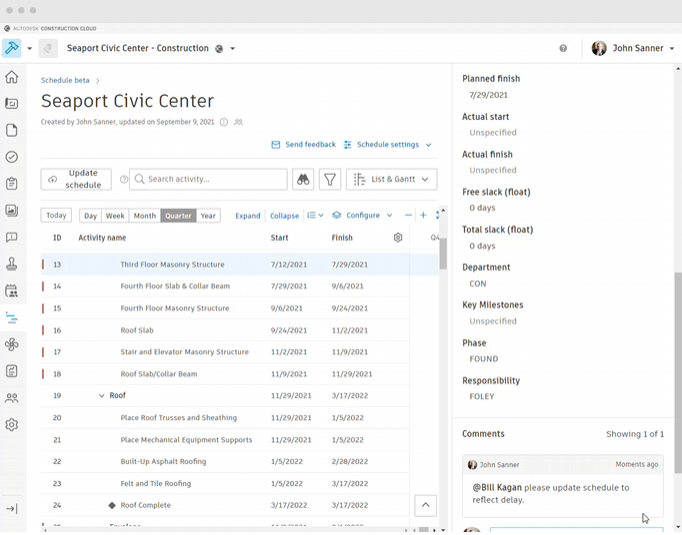Open the List & Gantt view dropdown

click(x=391, y=180)
